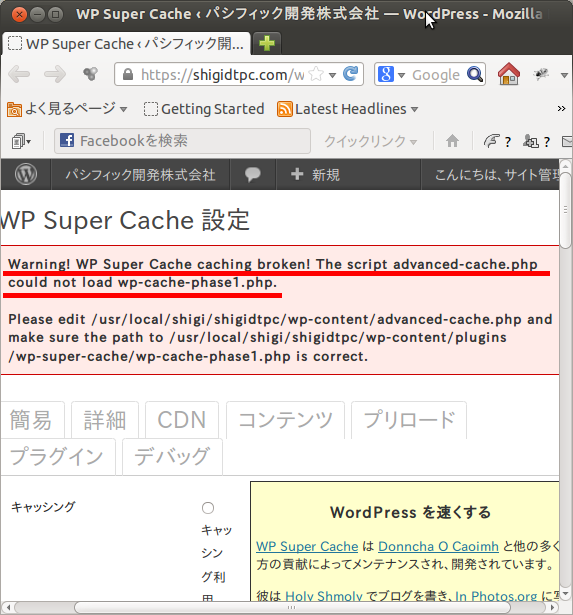Click the bug add-on icon in the navigation toolbar

tap(541, 74)
